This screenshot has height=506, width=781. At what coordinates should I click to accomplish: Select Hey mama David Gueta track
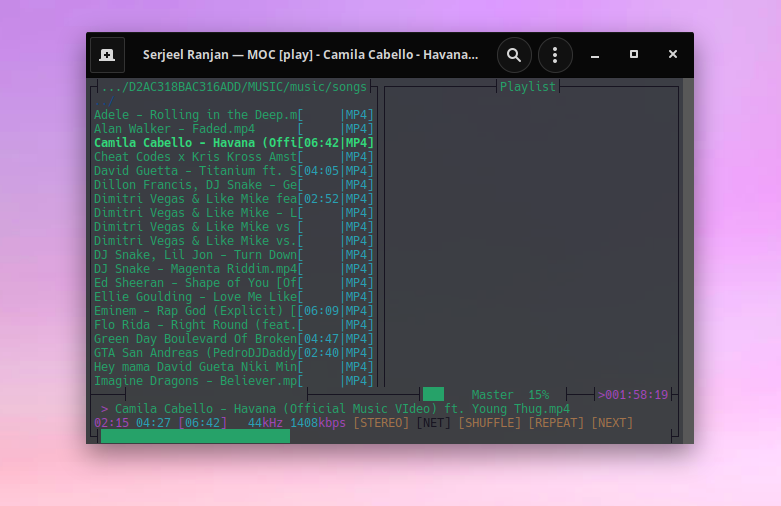pyautogui.click(x=234, y=366)
